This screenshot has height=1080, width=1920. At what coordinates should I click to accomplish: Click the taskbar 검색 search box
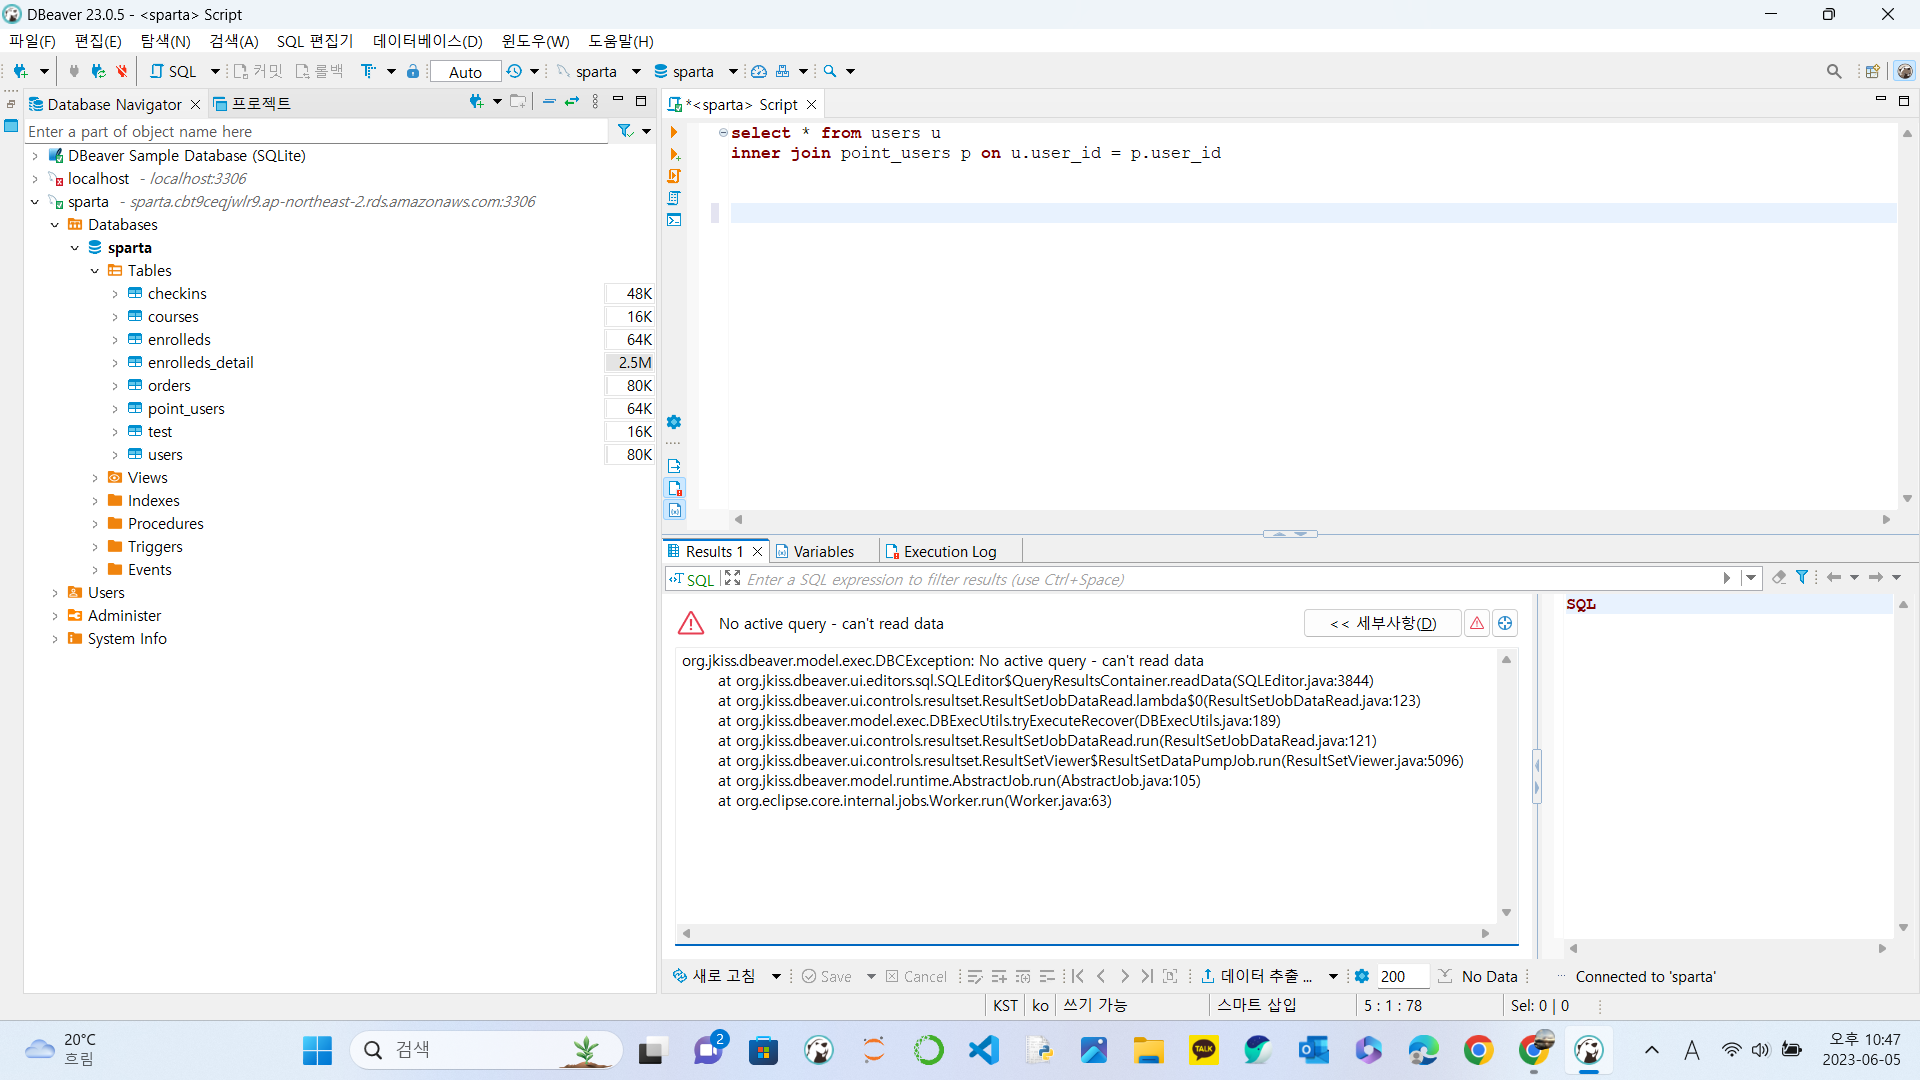(486, 1050)
